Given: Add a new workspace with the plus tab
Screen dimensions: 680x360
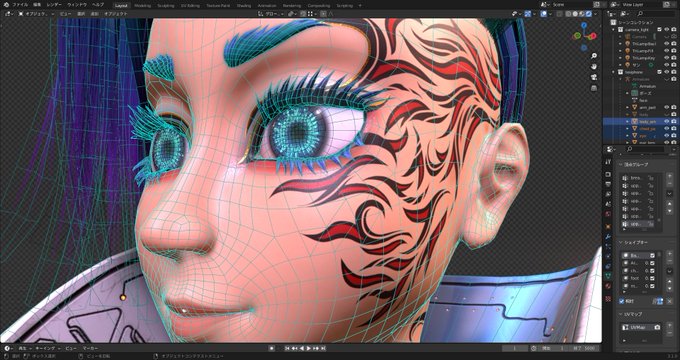Looking at the screenshot, I should pos(360,6).
